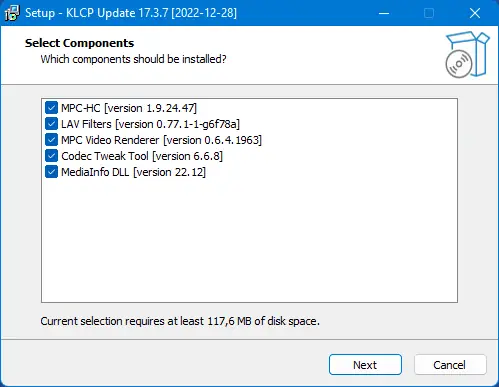Untick the Codec Tweak Tool checkbox
Image resolution: width=499 pixels, height=387 pixels.
point(51,156)
